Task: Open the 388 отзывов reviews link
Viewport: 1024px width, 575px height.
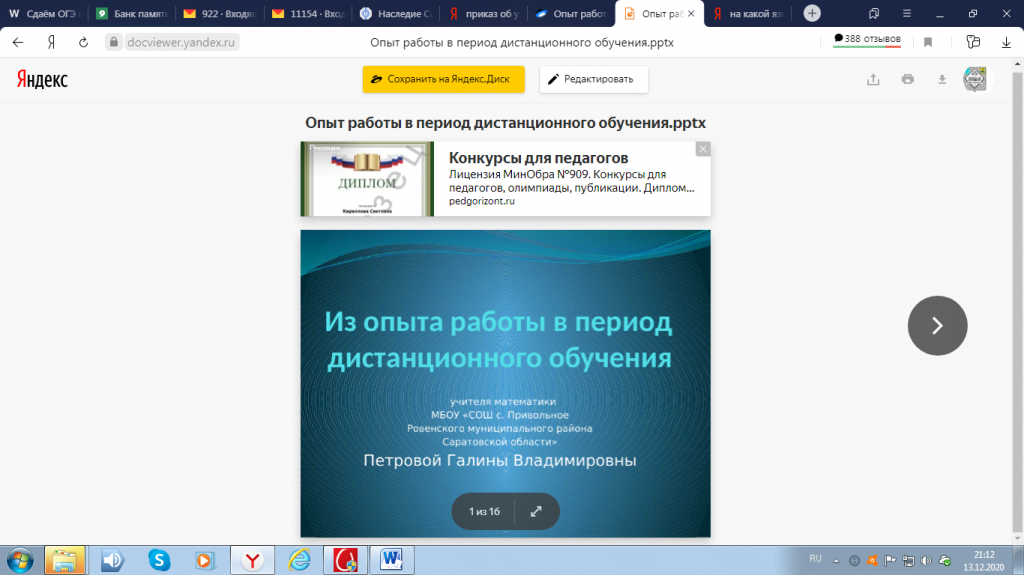Action: [x=867, y=39]
